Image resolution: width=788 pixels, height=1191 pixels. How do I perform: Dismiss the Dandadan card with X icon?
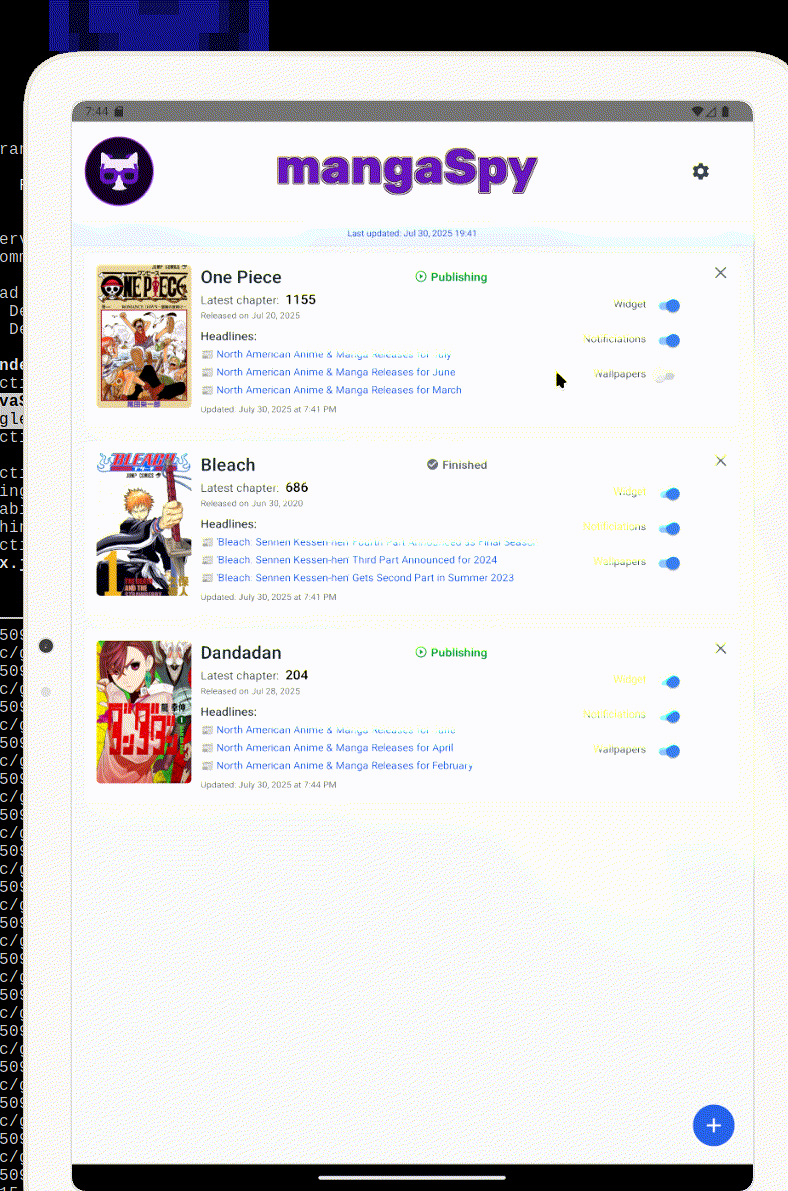point(720,649)
